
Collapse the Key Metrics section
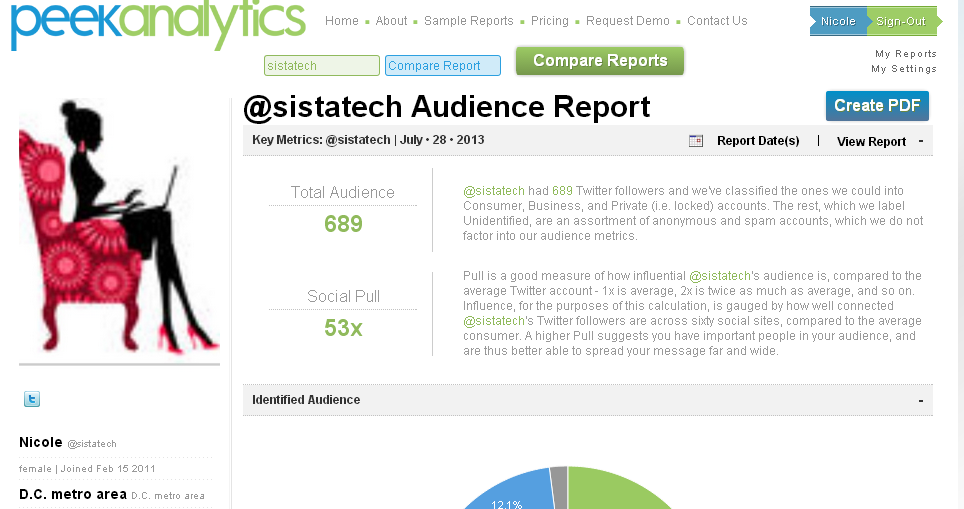point(920,141)
